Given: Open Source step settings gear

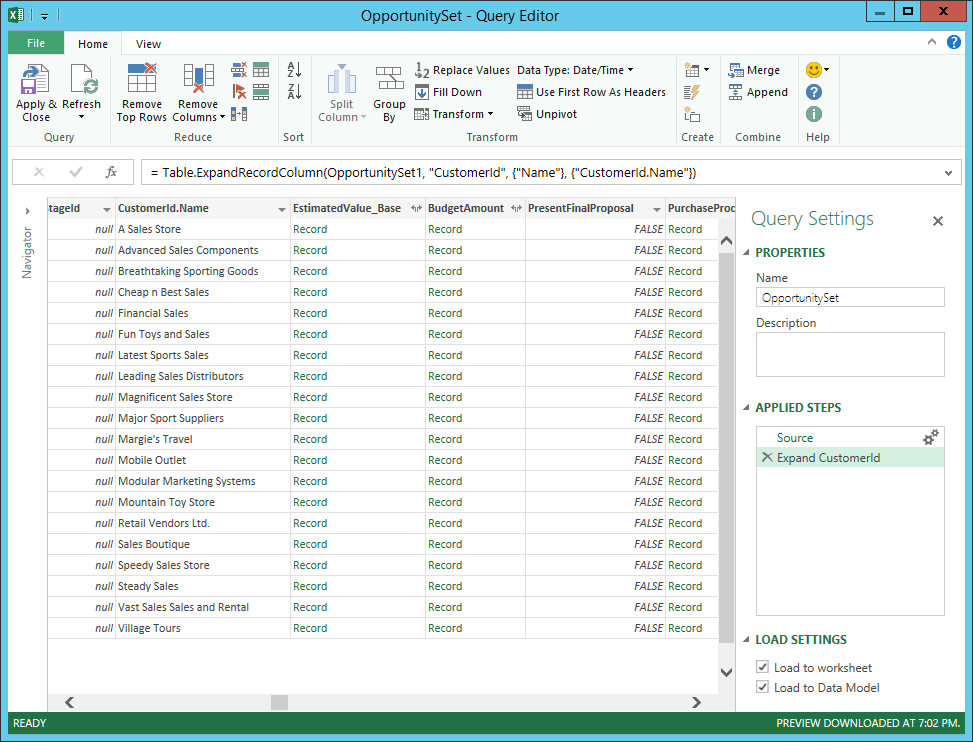Looking at the screenshot, I should click(x=931, y=437).
